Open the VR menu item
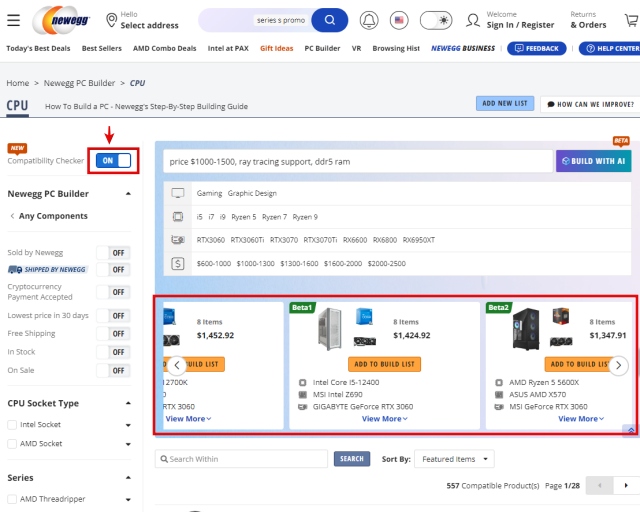640x512 pixels. pyautogui.click(x=356, y=49)
